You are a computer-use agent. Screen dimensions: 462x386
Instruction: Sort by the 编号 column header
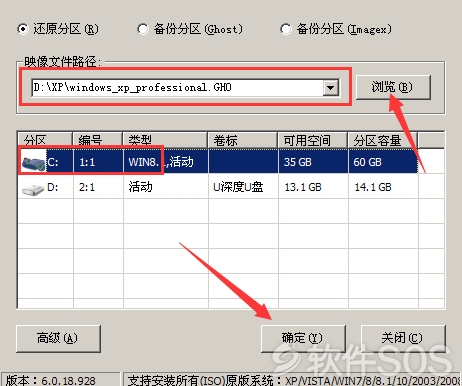point(97,140)
